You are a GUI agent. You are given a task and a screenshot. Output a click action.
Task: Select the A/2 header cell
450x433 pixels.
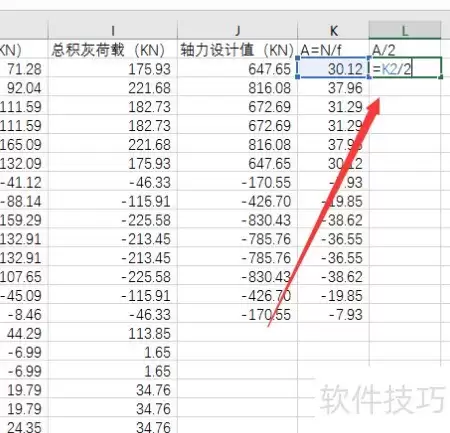coord(405,50)
